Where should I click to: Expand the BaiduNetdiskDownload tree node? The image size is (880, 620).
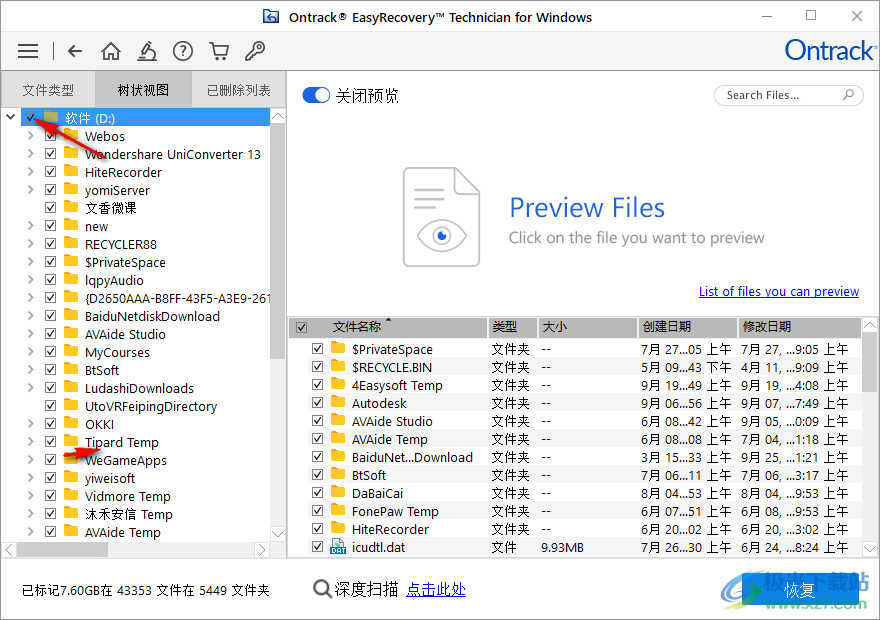[31, 315]
